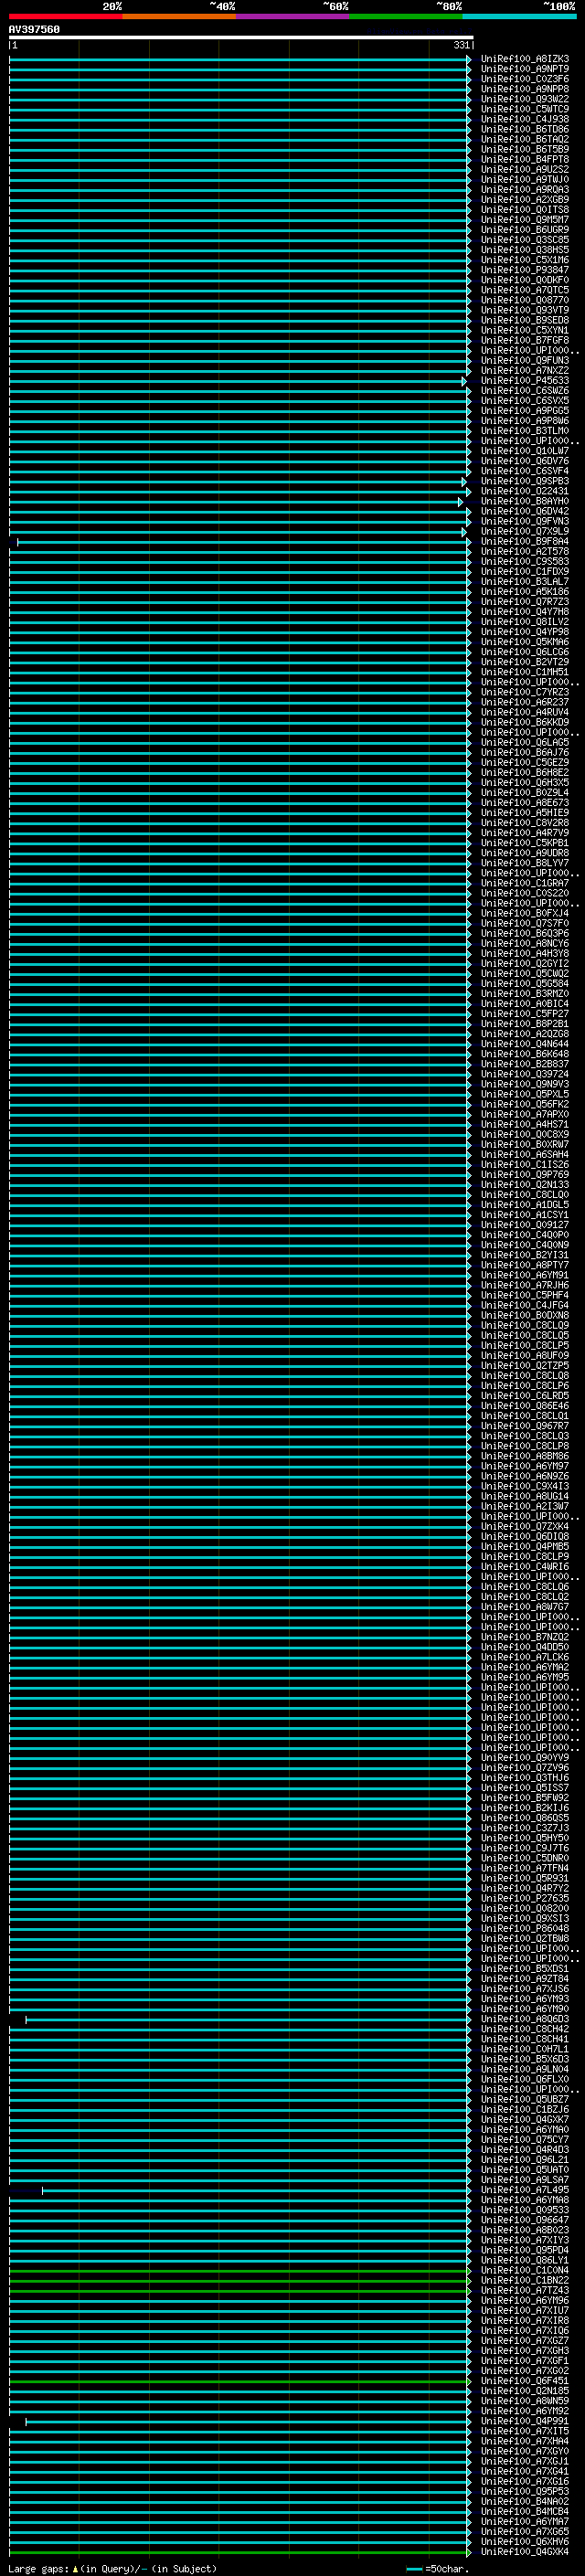Select the label UniRef100_C1GRA7
Image resolution: width=585 pixels, height=2576 pixels.
coord(525,883)
